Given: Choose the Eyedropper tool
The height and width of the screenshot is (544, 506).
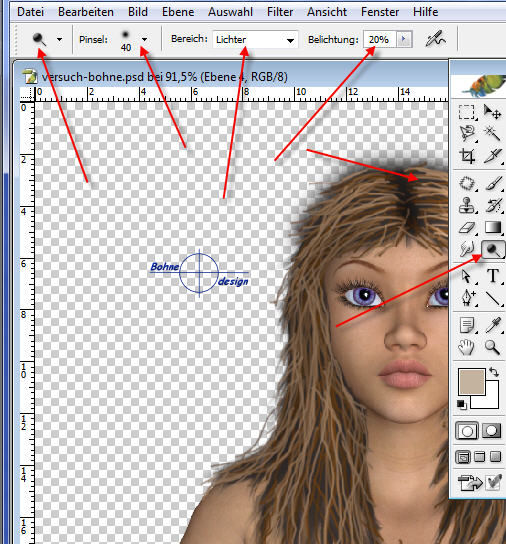Looking at the screenshot, I should pyautogui.click(x=493, y=325).
